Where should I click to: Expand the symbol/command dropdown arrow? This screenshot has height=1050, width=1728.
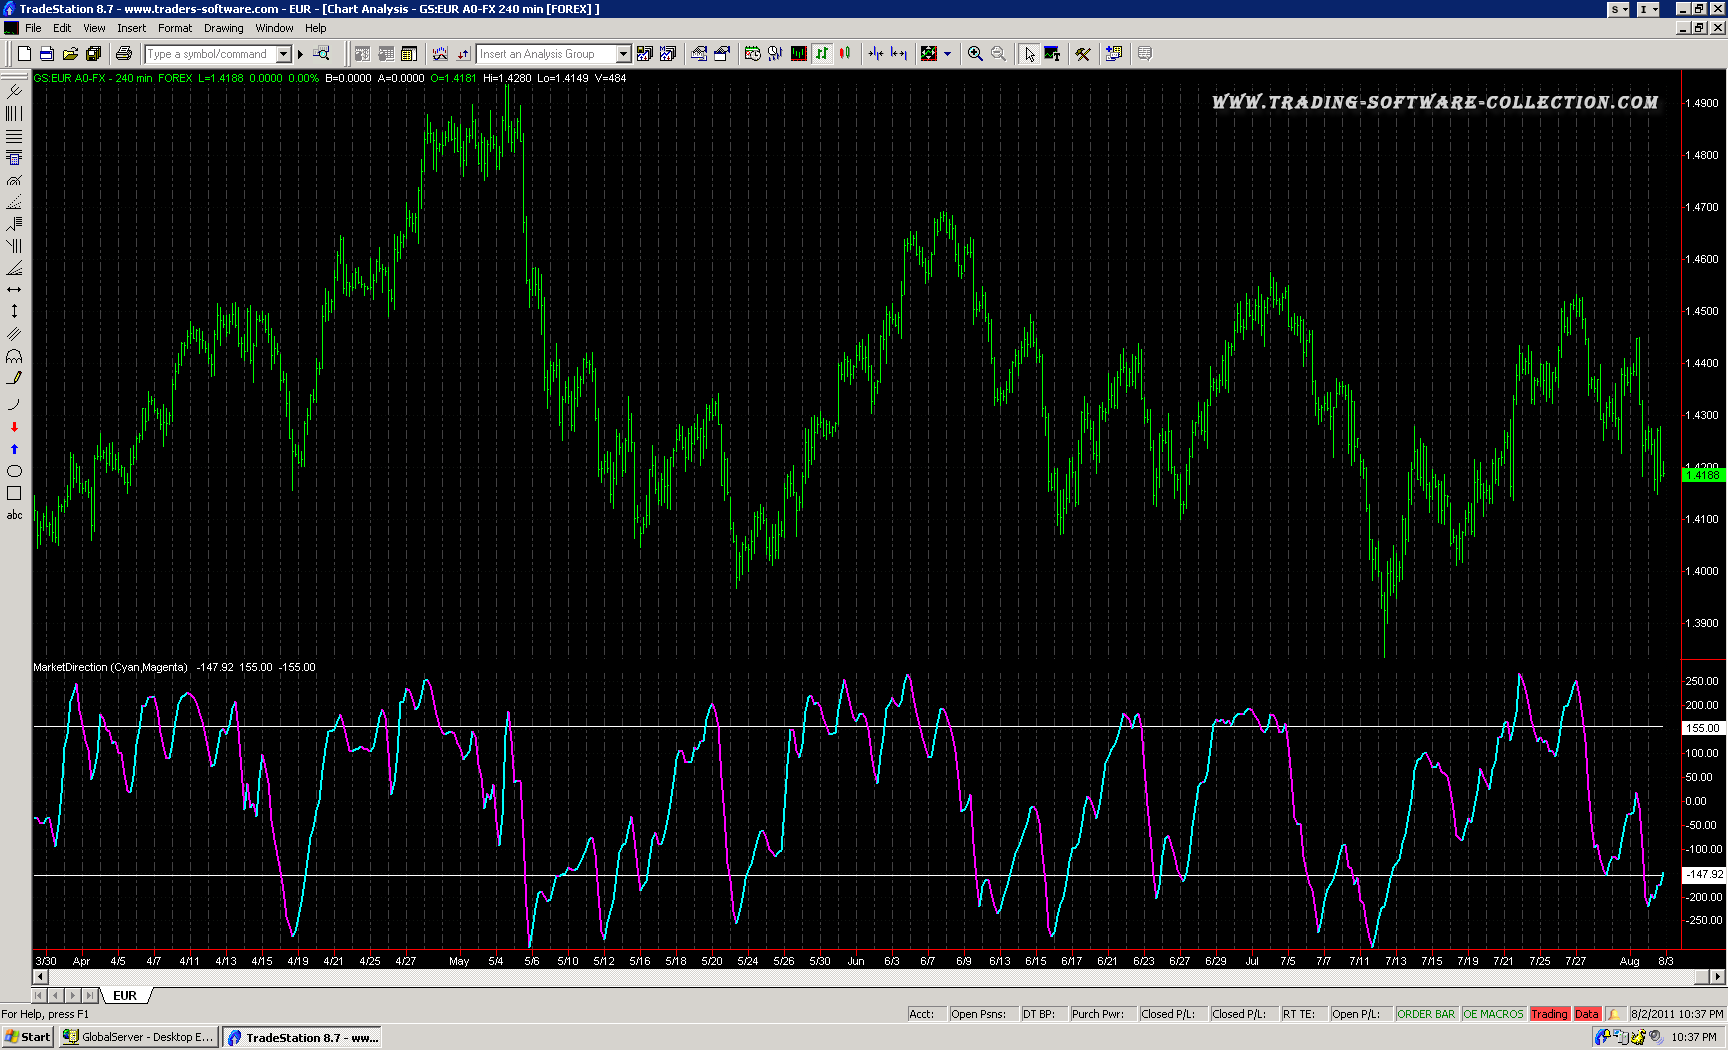284,54
